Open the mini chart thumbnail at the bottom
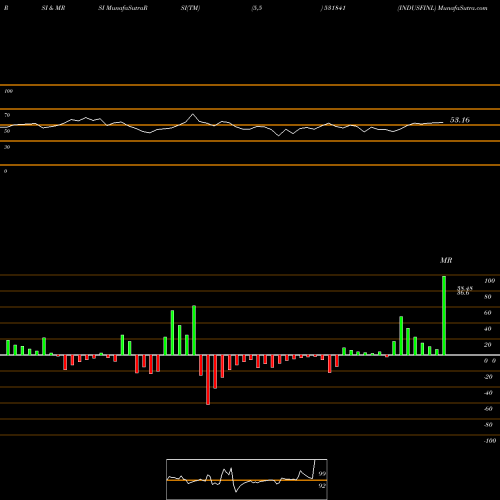Screen dimensions: 500x500 [247, 479]
